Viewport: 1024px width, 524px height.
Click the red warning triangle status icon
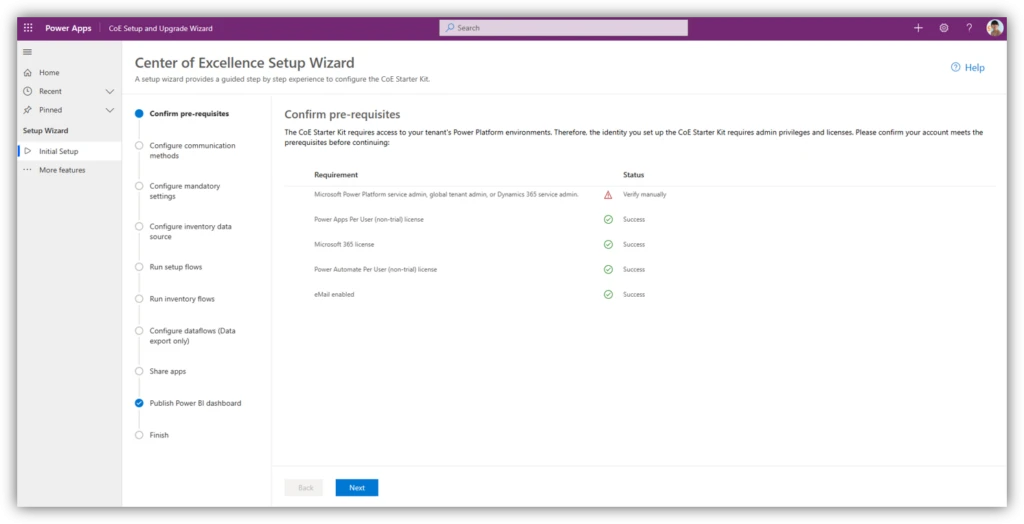pyautogui.click(x=608, y=195)
